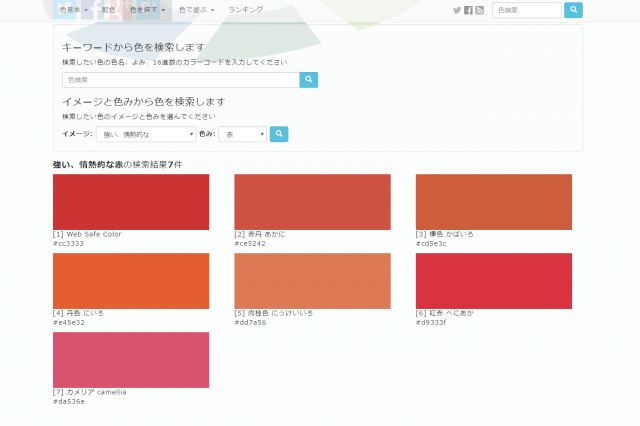Go to the 配色 menu item
Viewport: 640px width, 426px height.
pyautogui.click(x=110, y=9)
